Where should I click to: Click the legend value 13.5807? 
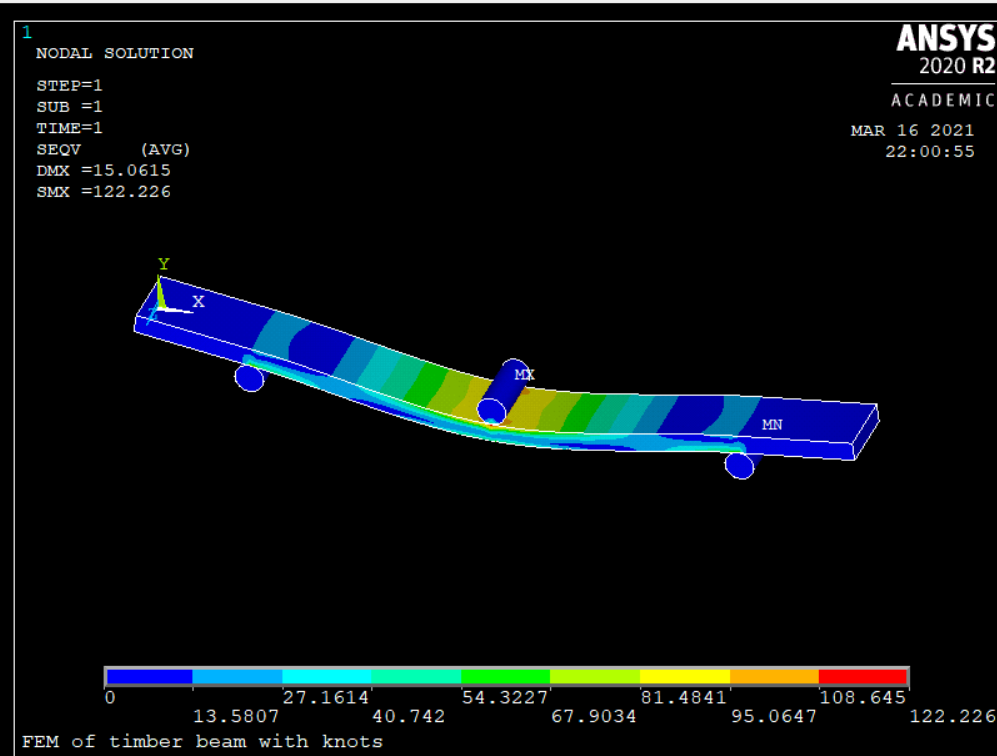[236, 717]
